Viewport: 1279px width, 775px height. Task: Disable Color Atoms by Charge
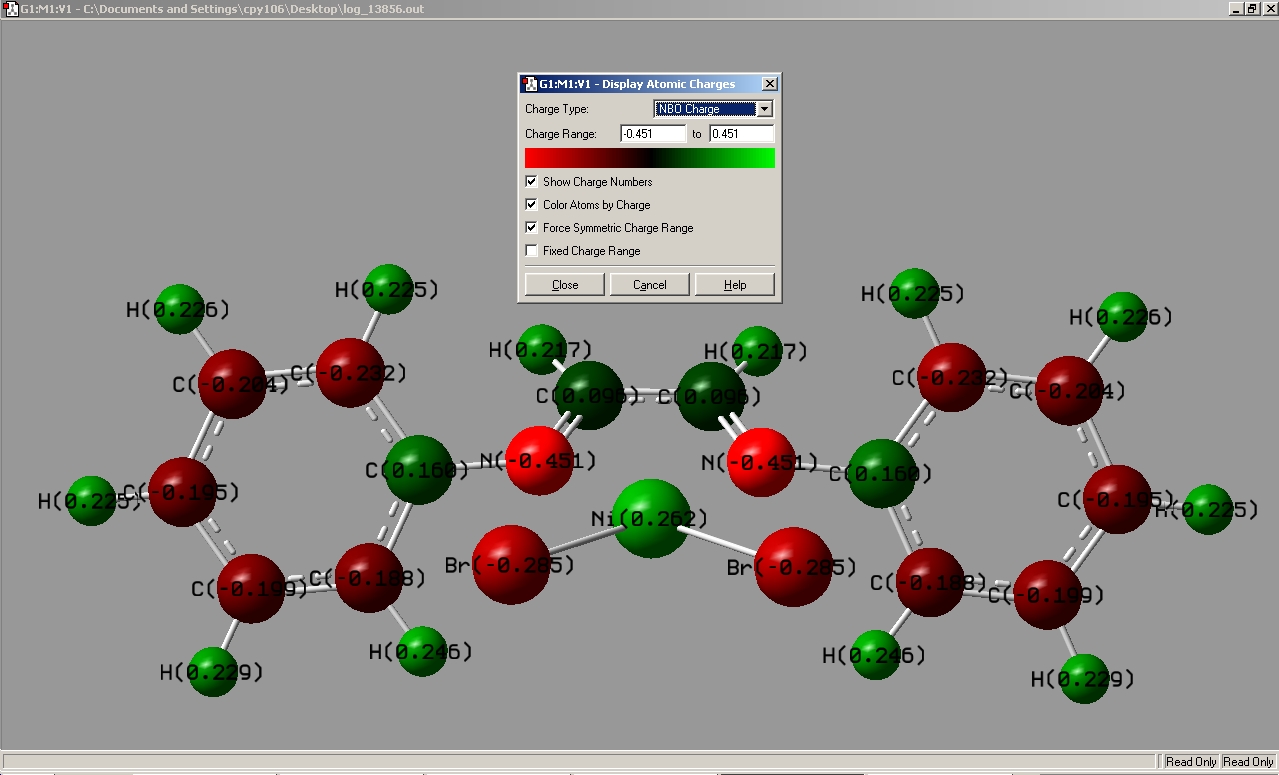coord(532,205)
